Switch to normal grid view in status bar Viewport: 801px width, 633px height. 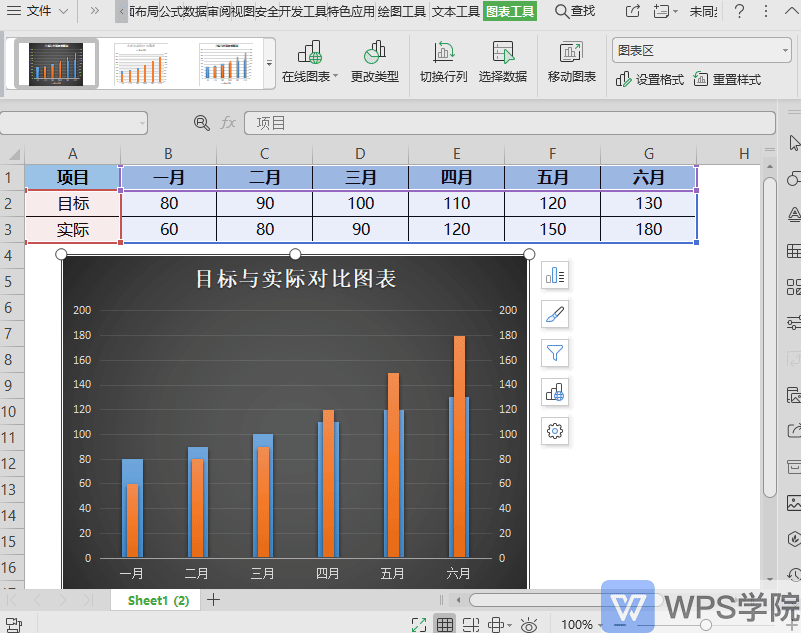[x=444, y=624]
